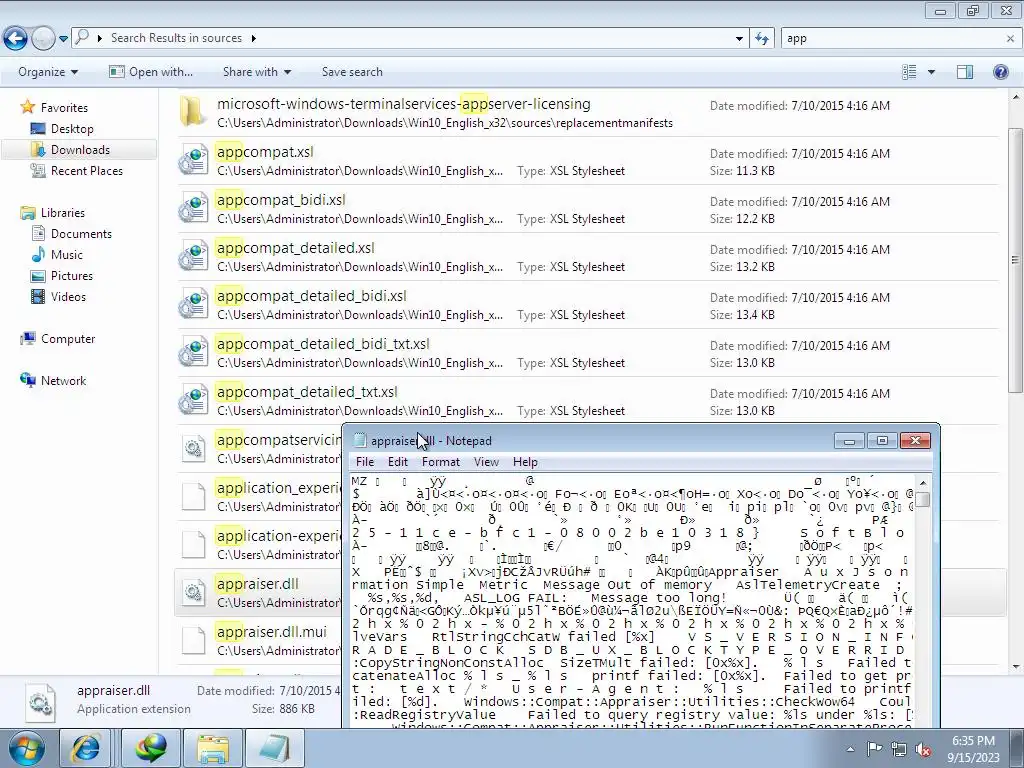
Task: Click the Windows Start button
Action: pyautogui.click(x=26, y=748)
